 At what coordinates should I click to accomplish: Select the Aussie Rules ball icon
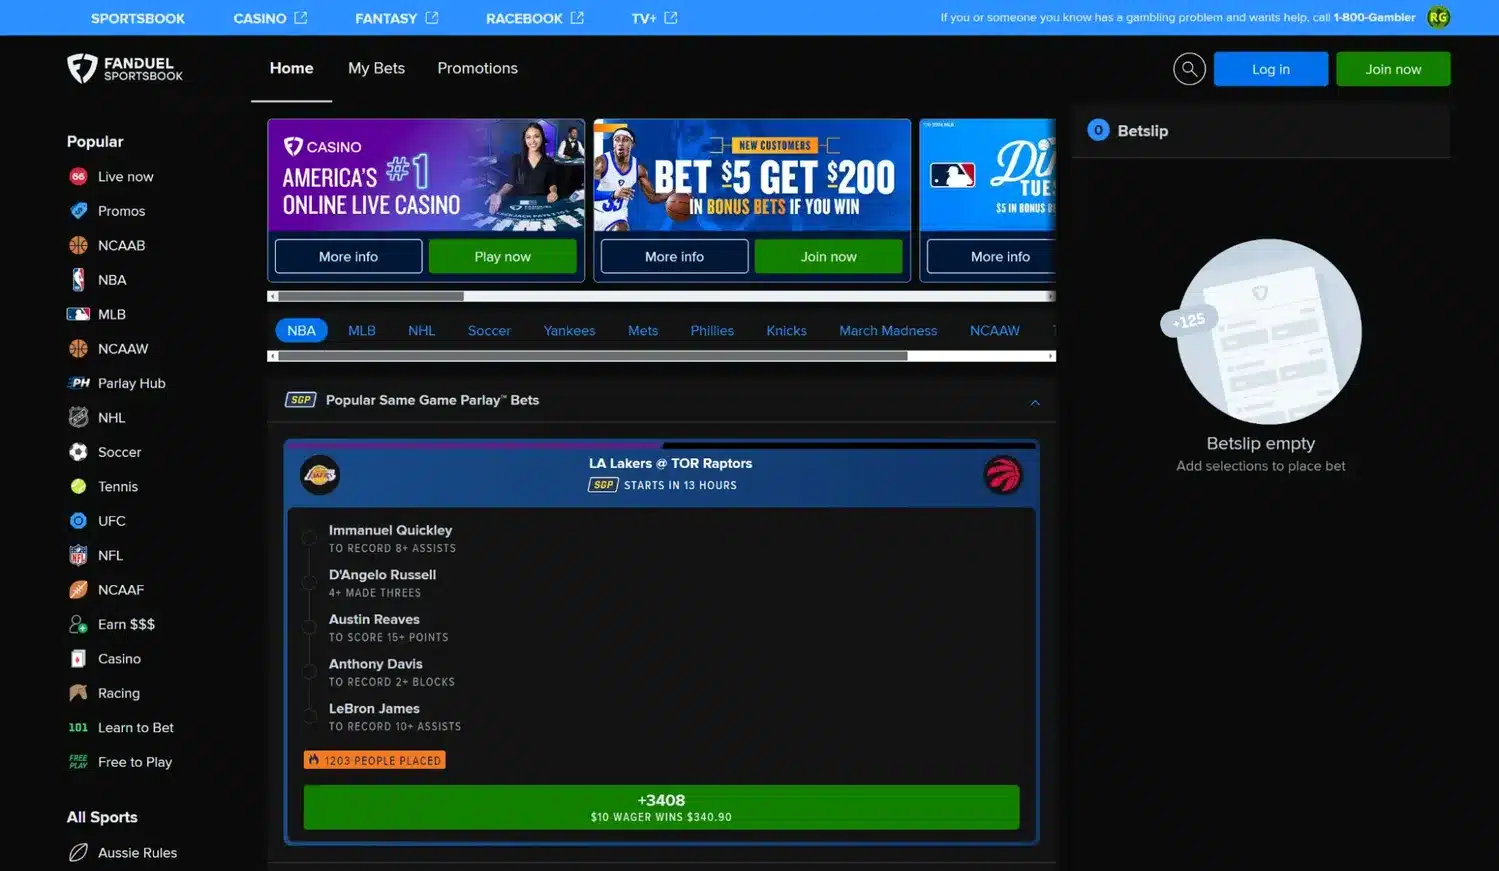coord(78,853)
